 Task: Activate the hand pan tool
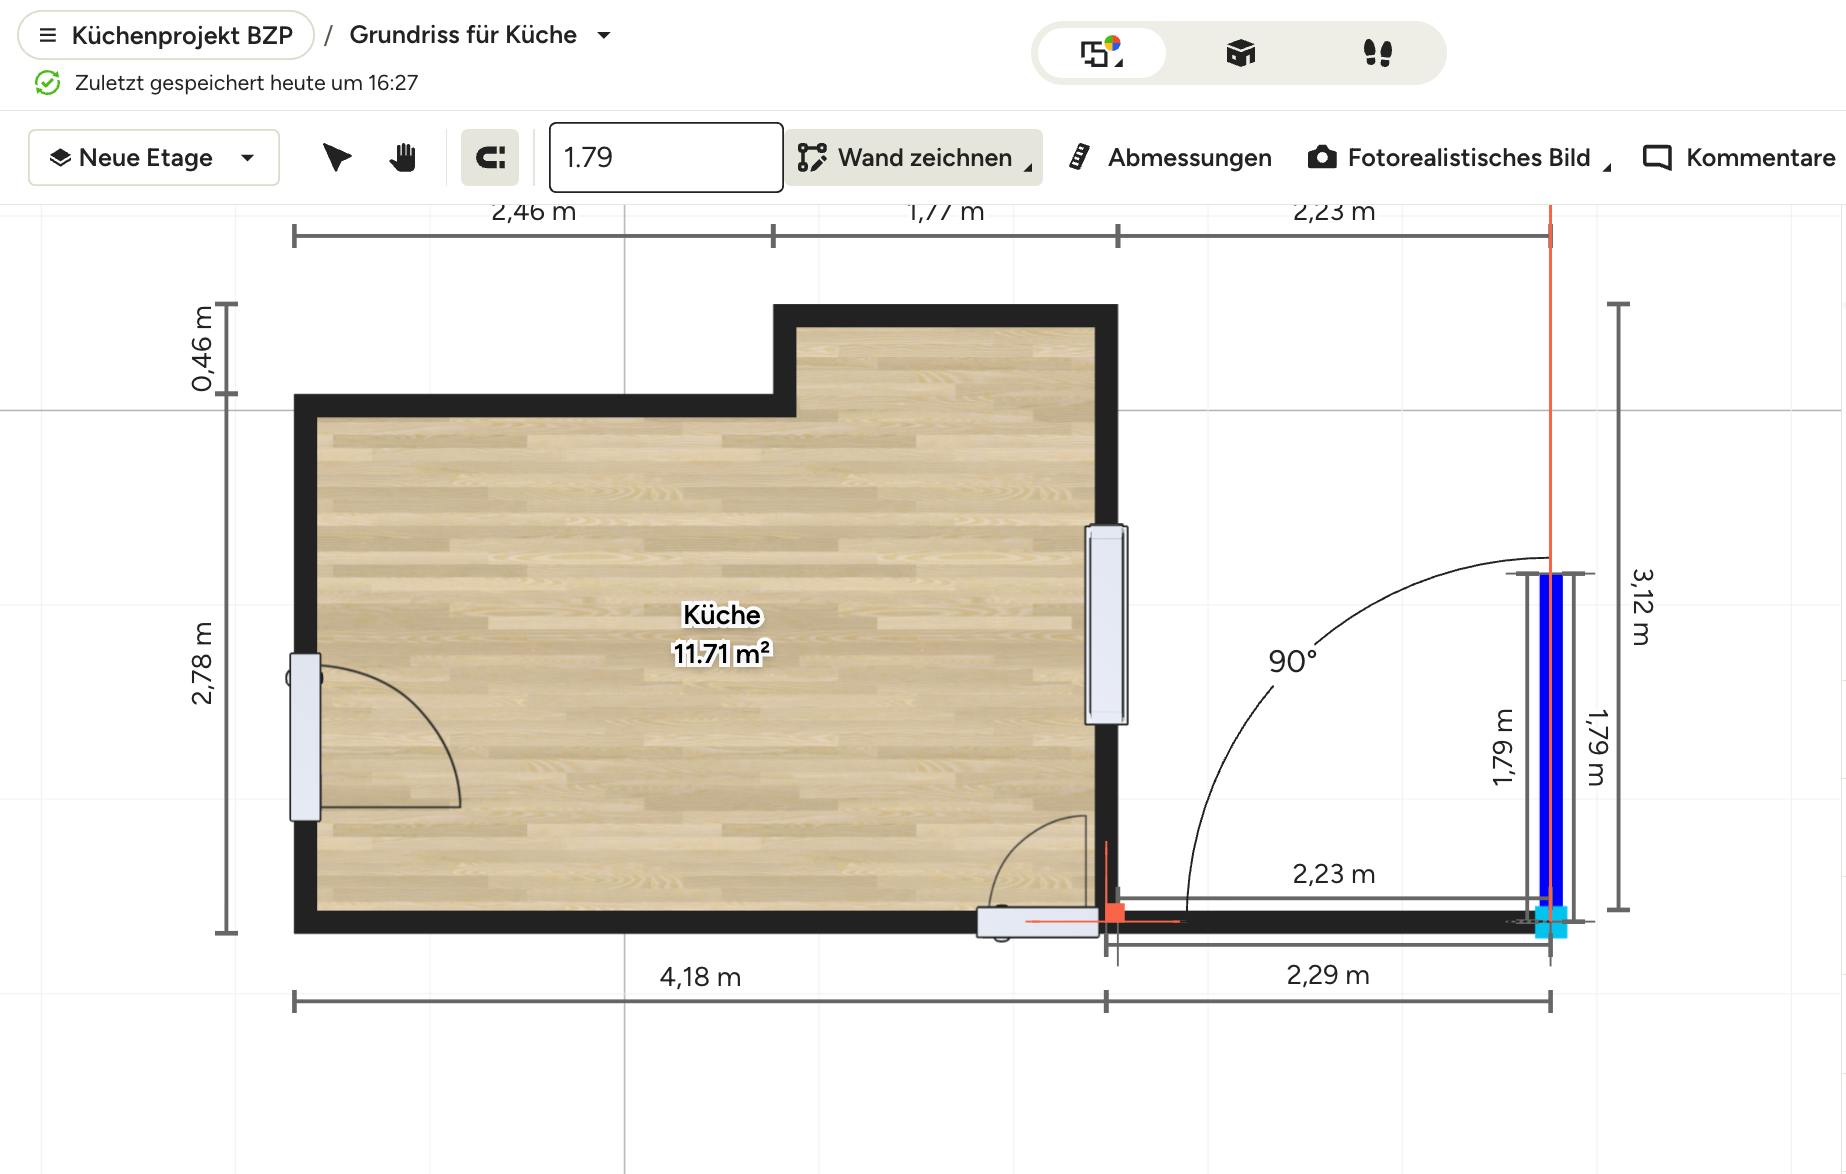click(403, 158)
